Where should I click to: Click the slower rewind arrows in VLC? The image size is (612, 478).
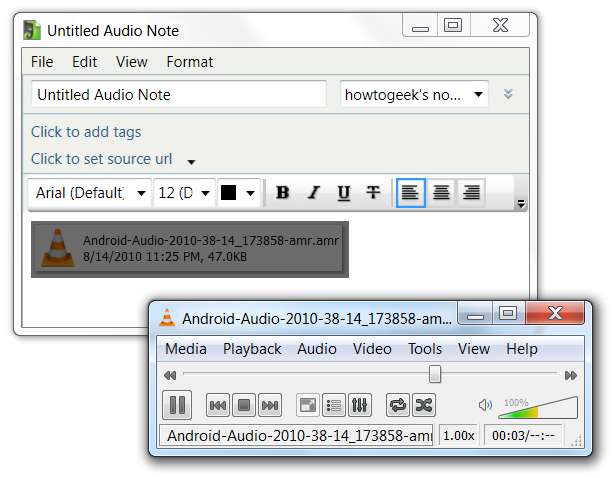[170, 375]
